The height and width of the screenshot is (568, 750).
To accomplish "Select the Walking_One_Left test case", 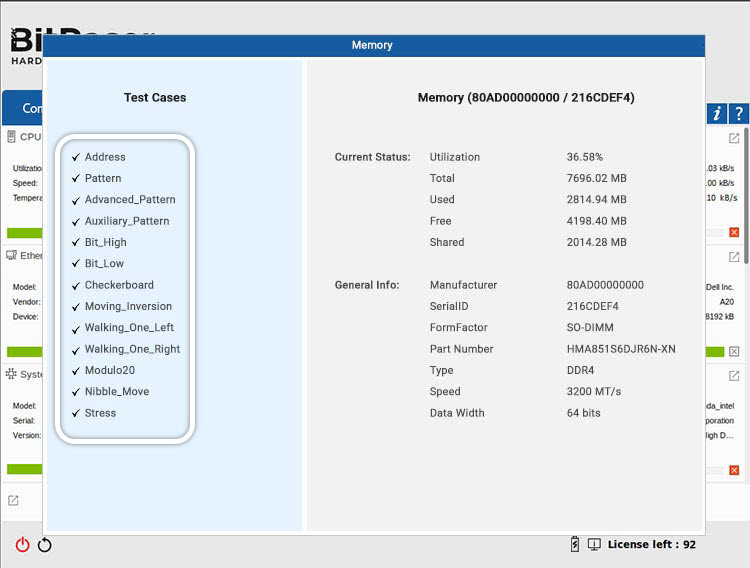I will pyautogui.click(x=129, y=328).
